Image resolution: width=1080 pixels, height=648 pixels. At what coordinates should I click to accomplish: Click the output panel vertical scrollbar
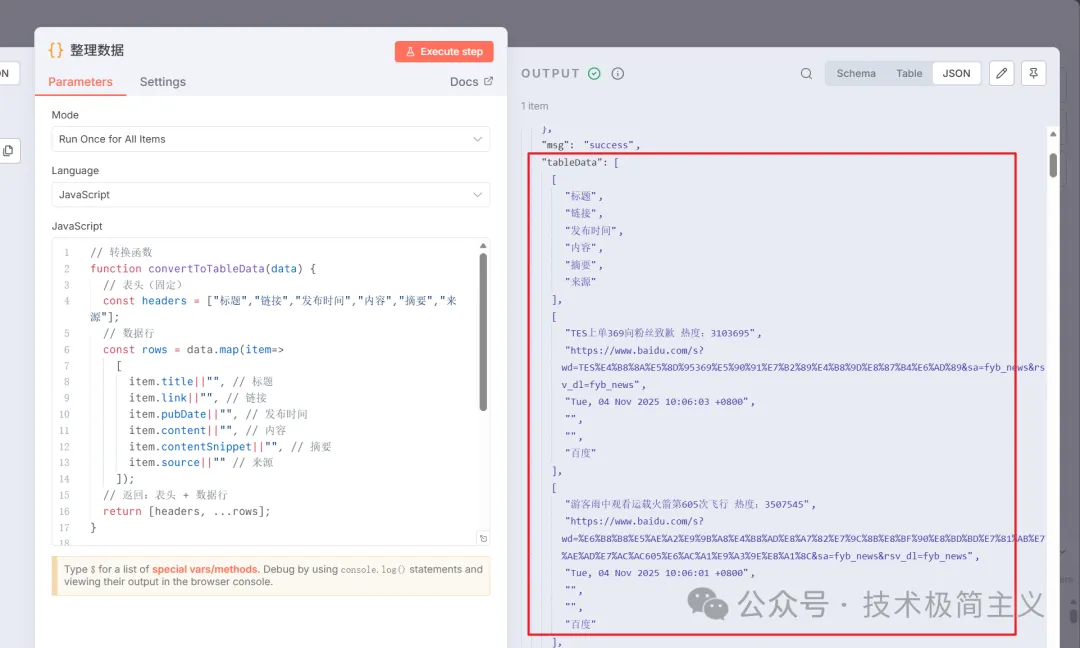pyautogui.click(x=1052, y=165)
